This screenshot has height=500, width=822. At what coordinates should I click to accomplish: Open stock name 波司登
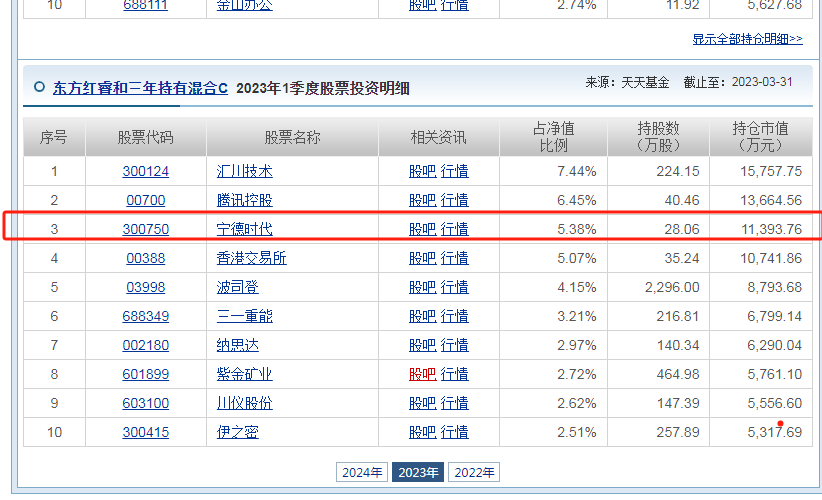pyautogui.click(x=237, y=287)
